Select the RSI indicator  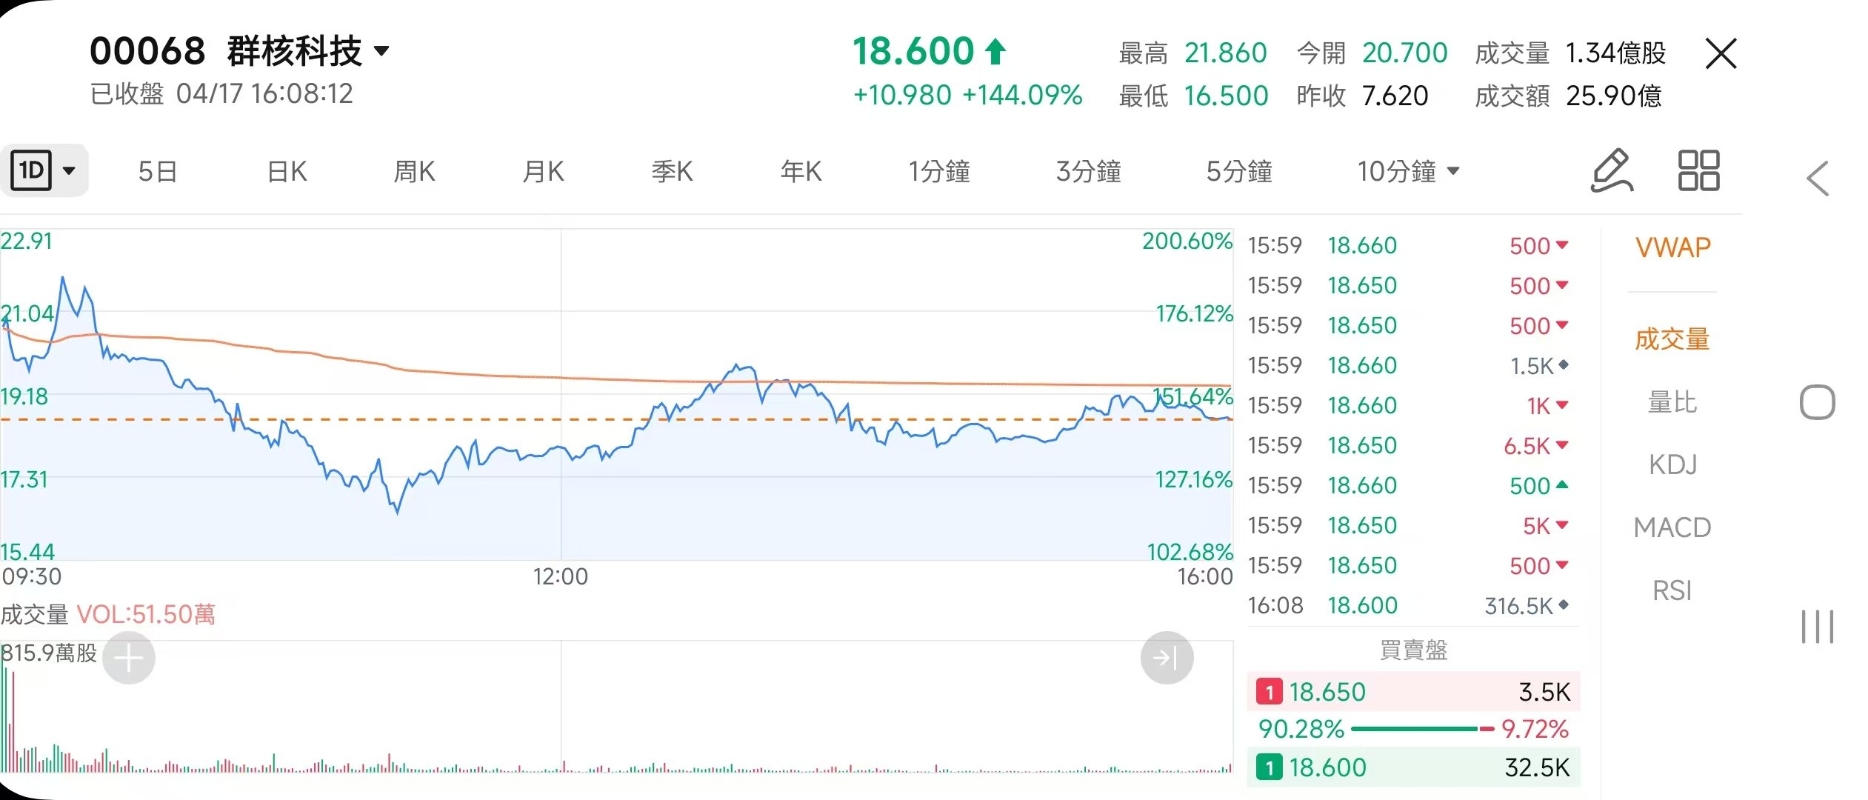coord(1672,590)
